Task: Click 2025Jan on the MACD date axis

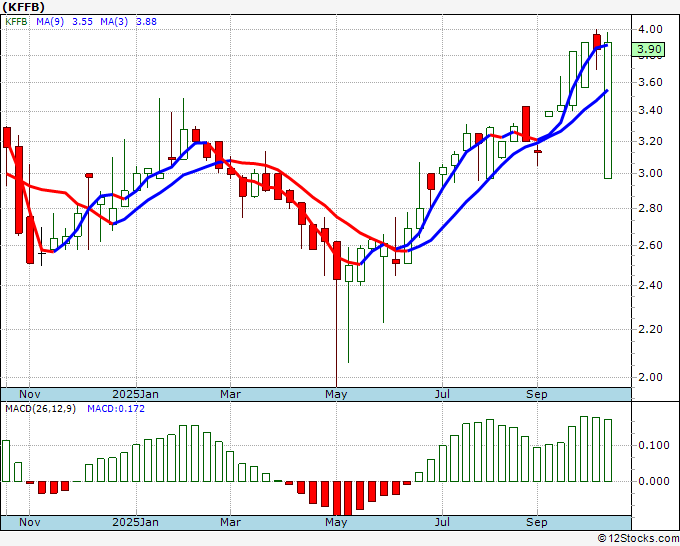Action: tap(135, 522)
